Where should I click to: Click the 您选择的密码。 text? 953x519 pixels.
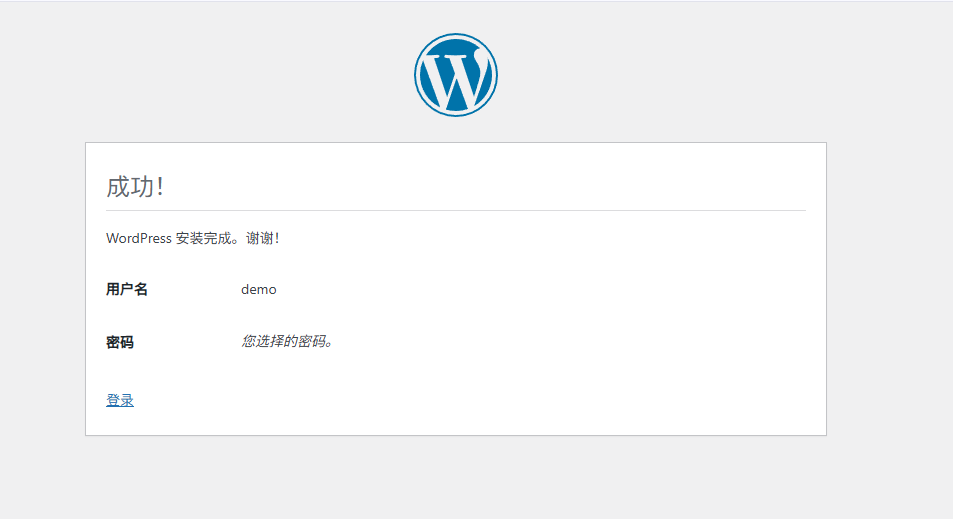287,342
